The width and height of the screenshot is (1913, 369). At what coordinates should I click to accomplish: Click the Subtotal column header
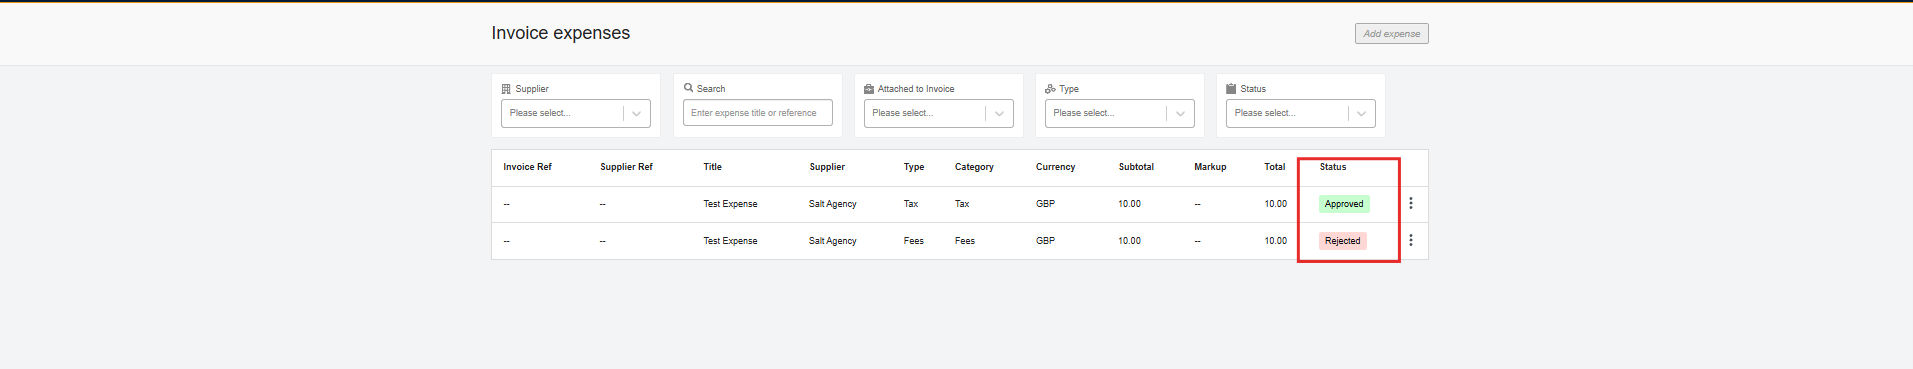[1136, 167]
